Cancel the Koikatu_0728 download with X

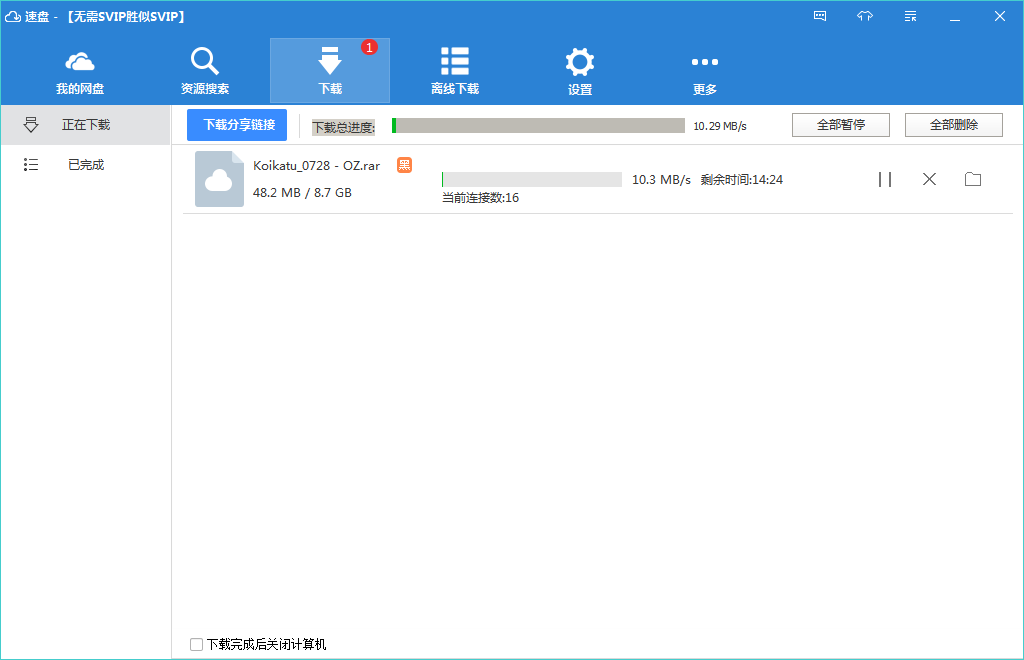click(x=929, y=179)
